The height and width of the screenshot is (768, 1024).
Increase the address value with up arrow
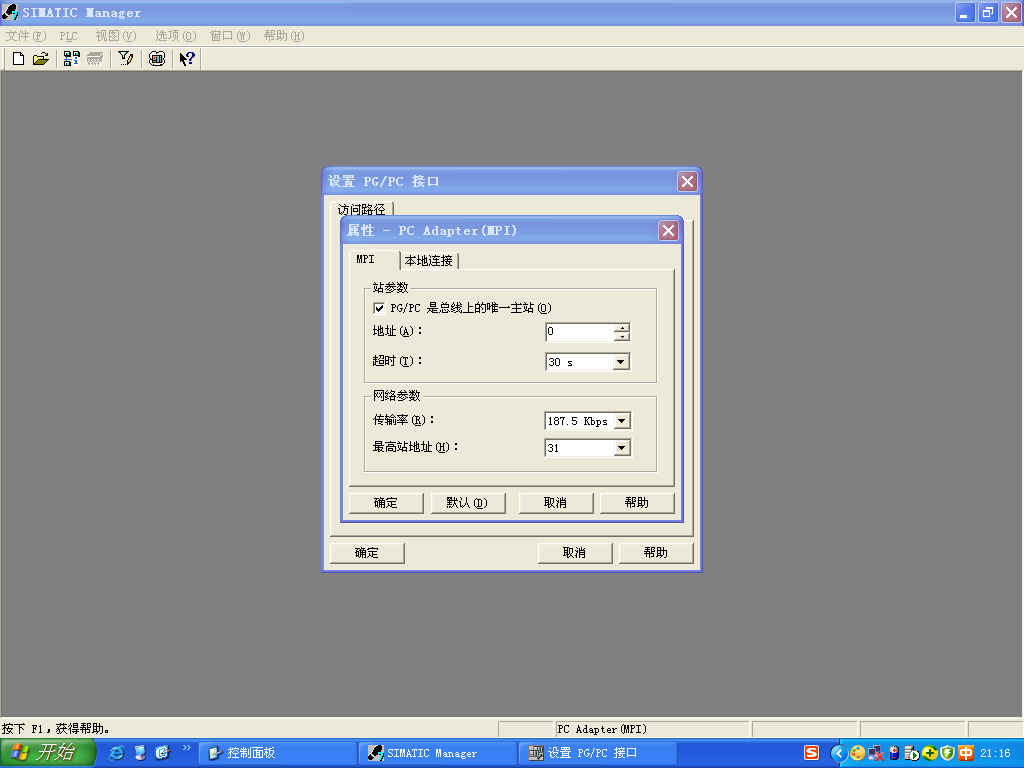point(622,328)
